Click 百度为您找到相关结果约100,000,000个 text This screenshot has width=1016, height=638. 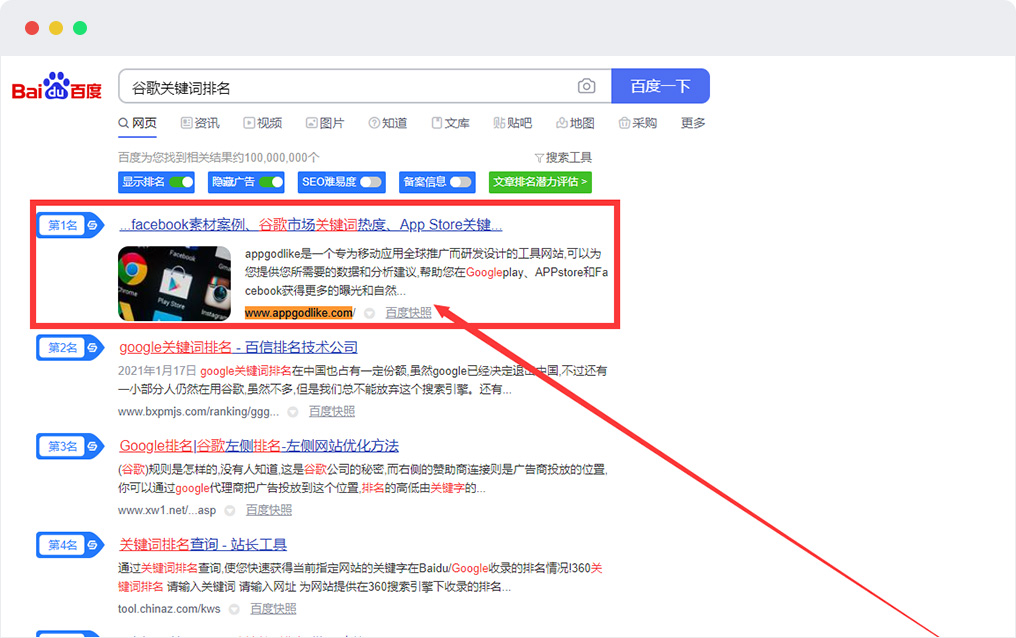(218, 157)
